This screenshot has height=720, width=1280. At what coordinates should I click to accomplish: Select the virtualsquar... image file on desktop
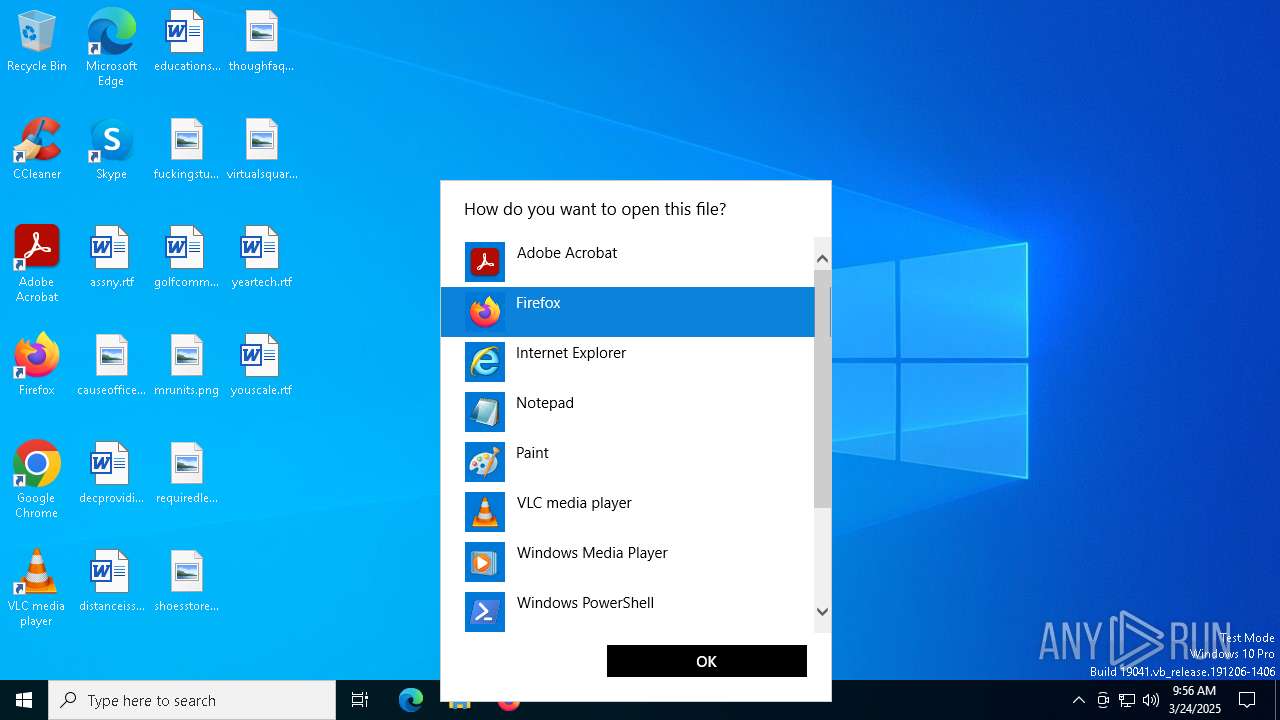tap(261, 150)
